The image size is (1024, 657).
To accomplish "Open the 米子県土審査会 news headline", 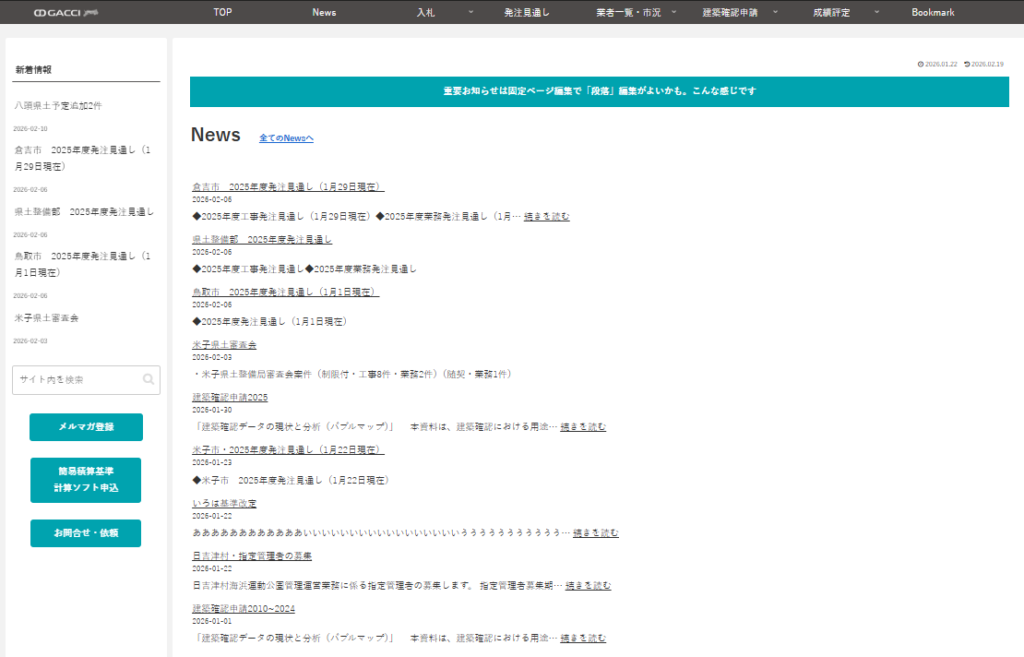I will click(224, 345).
